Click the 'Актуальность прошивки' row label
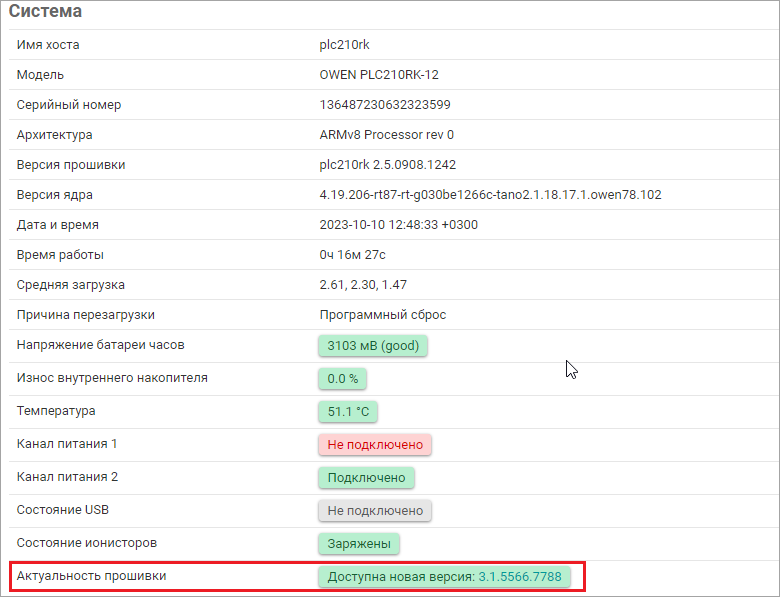Image resolution: width=780 pixels, height=597 pixels. pyautogui.click(x=92, y=576)
